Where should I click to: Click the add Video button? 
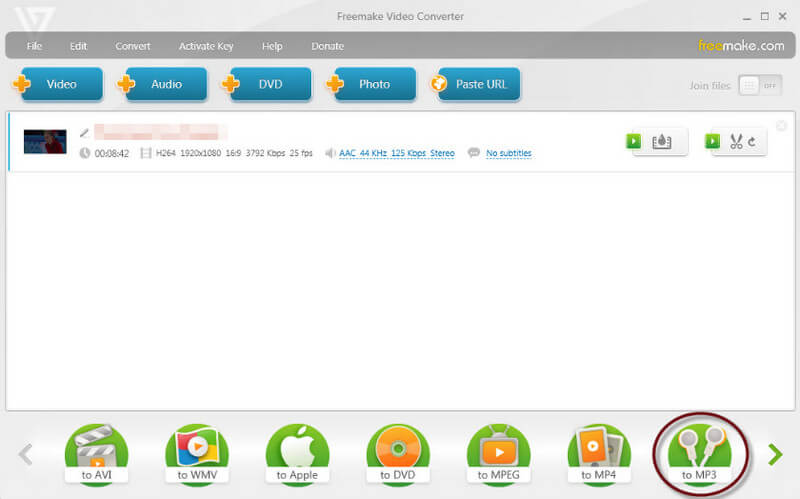coord(58,84)
